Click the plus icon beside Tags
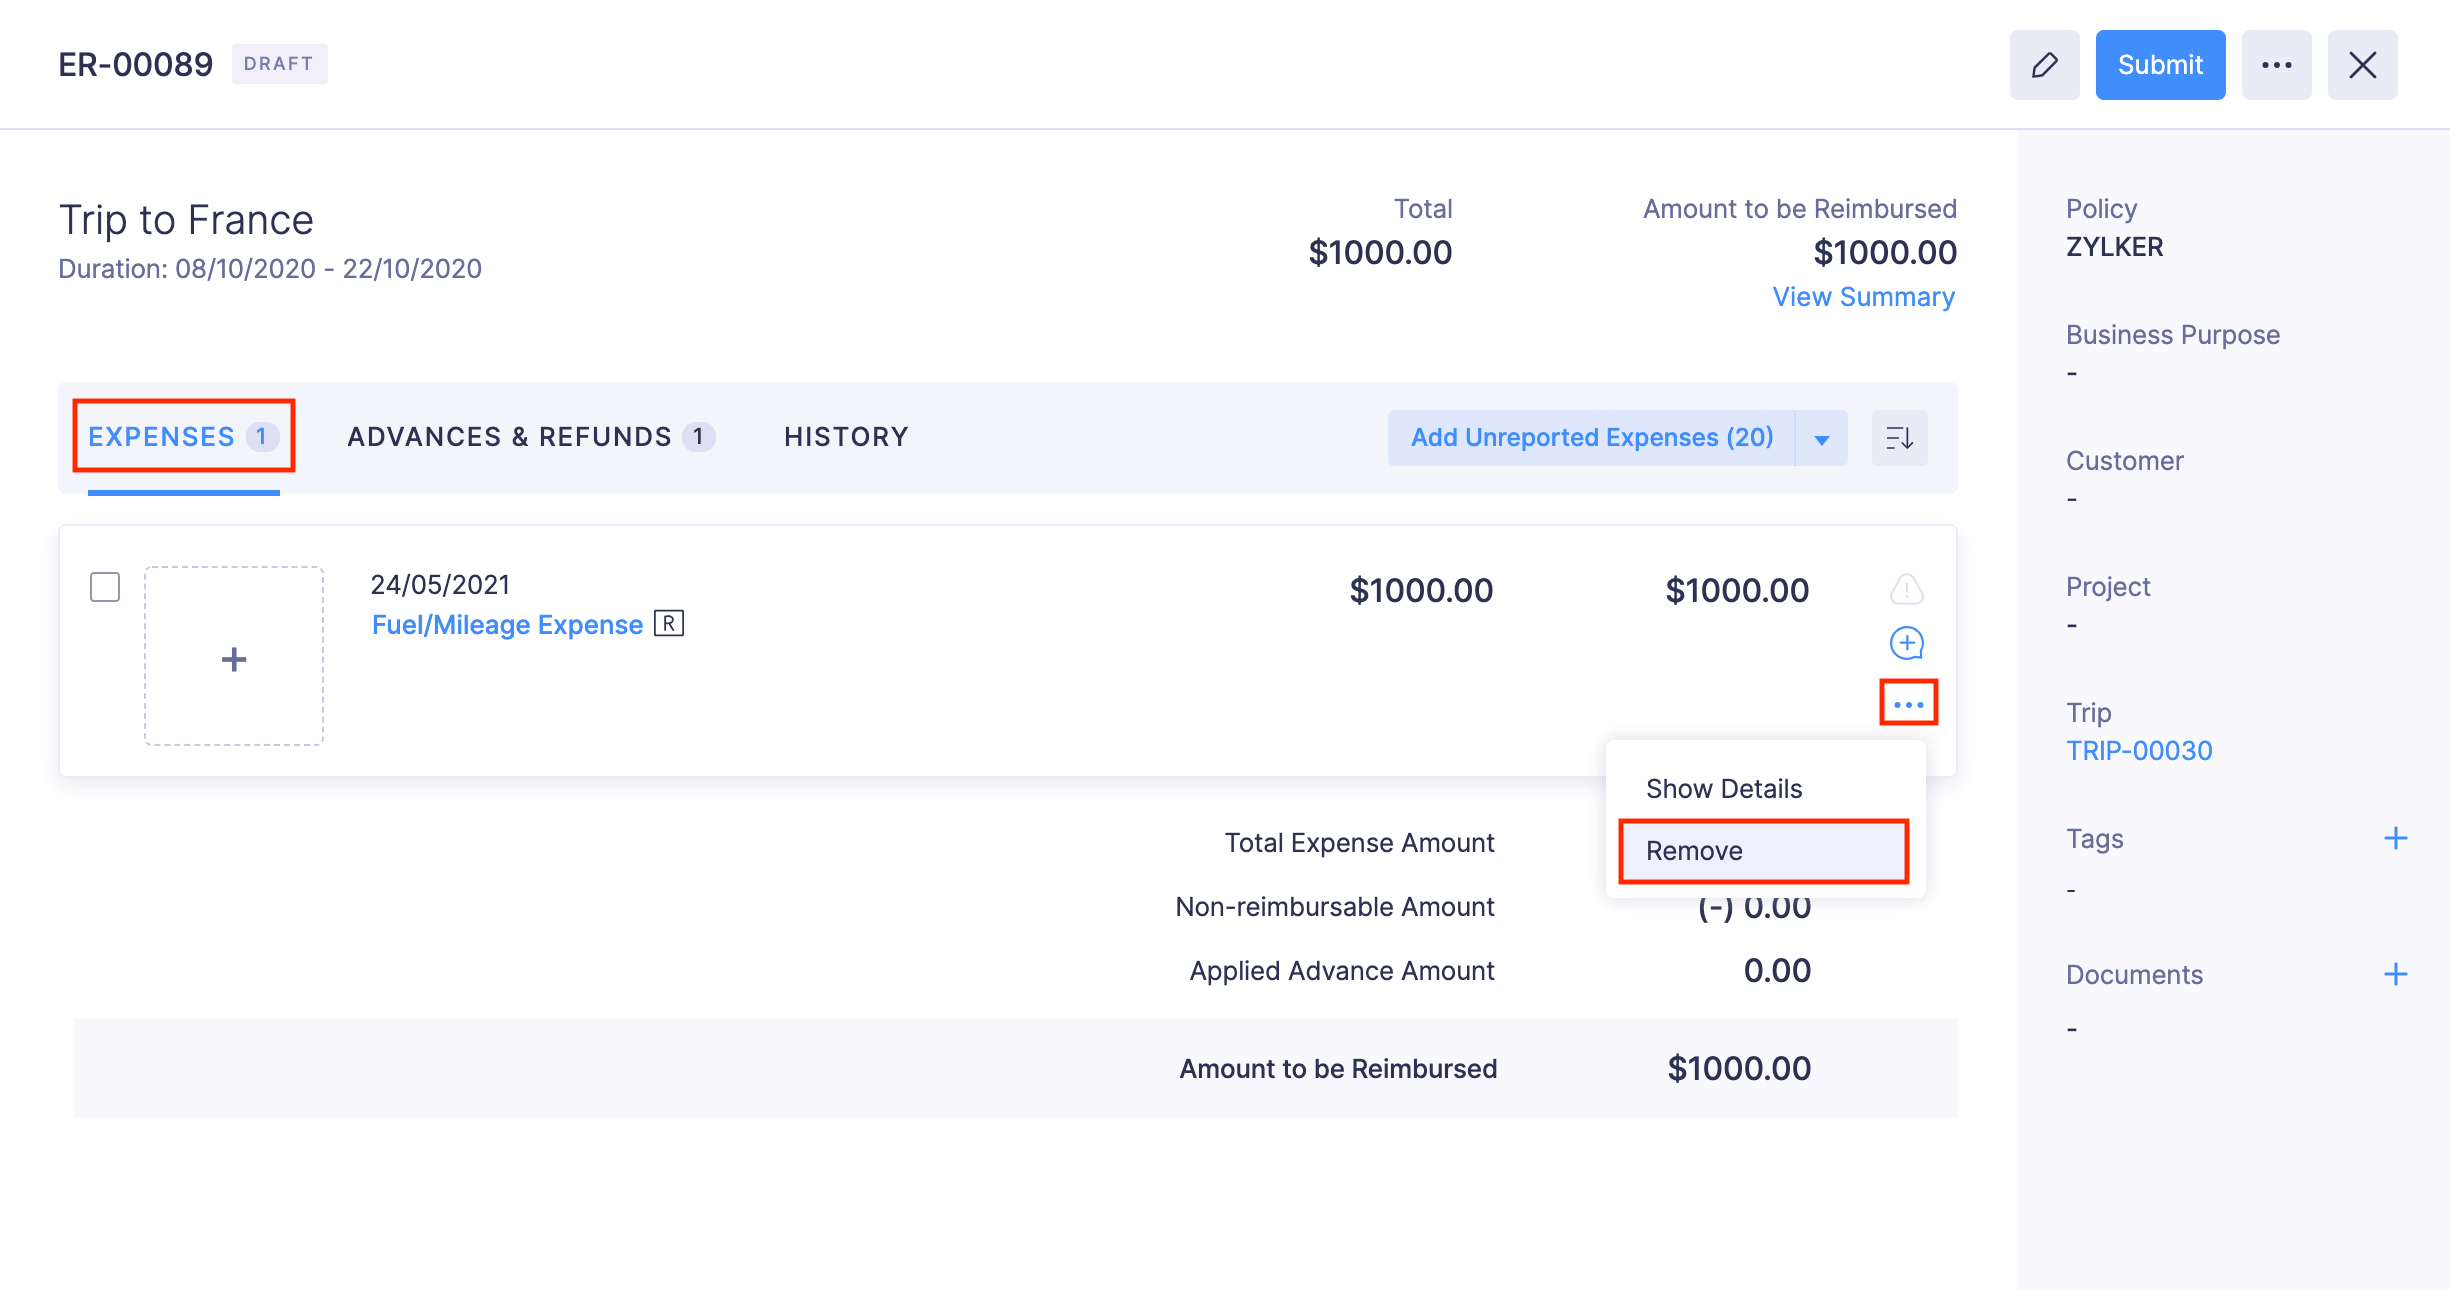This screenshot has height=1290, width=2450. pos(2397,836)
